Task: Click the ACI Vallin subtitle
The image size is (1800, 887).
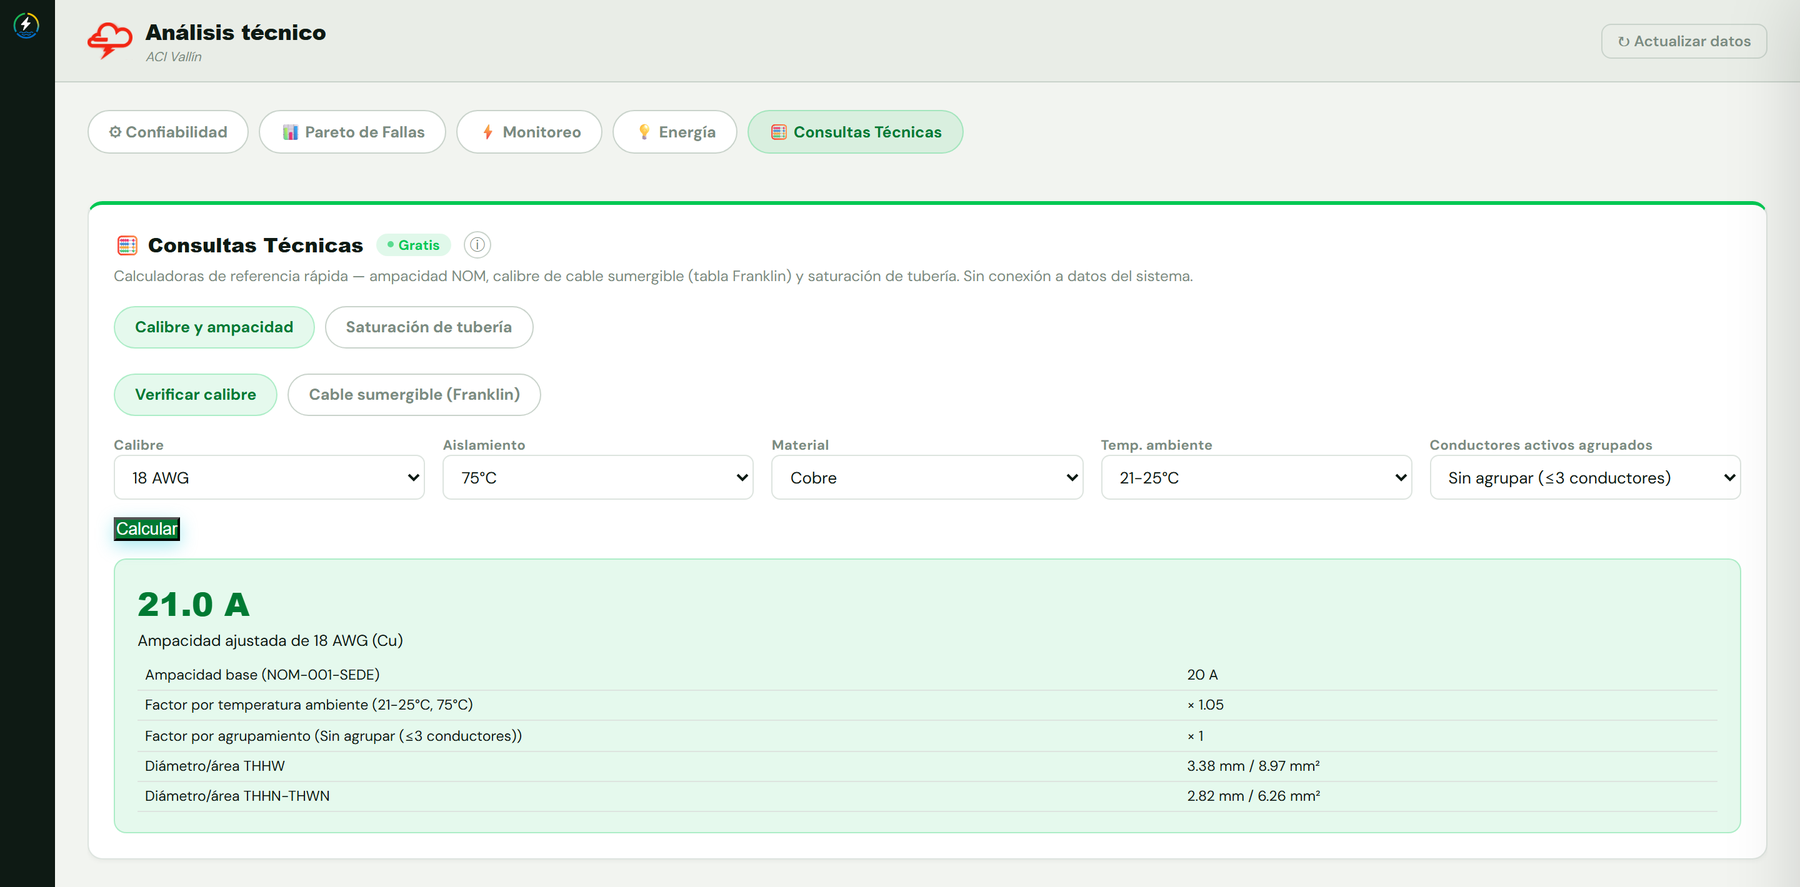Action: (174, 57)
